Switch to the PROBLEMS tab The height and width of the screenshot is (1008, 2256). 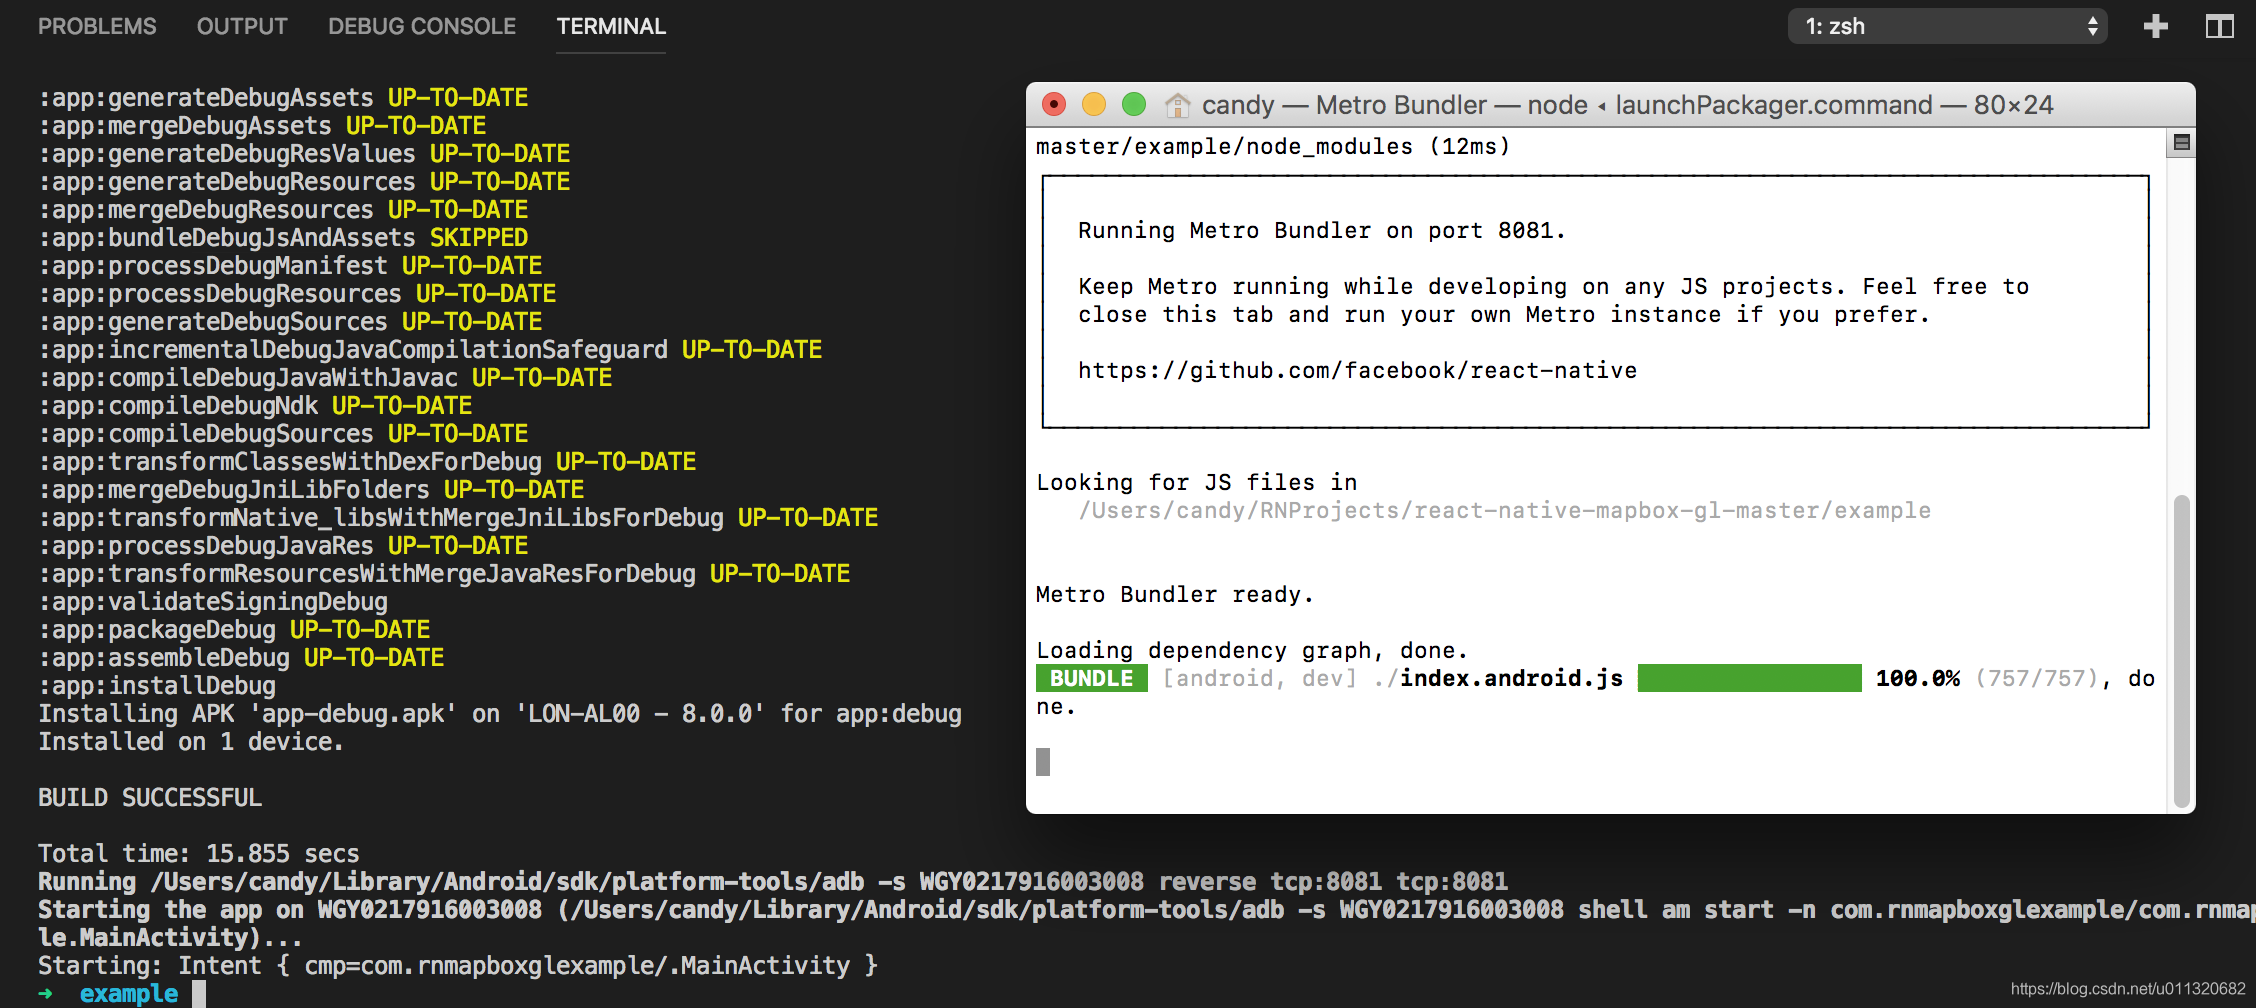pos(97,27)
